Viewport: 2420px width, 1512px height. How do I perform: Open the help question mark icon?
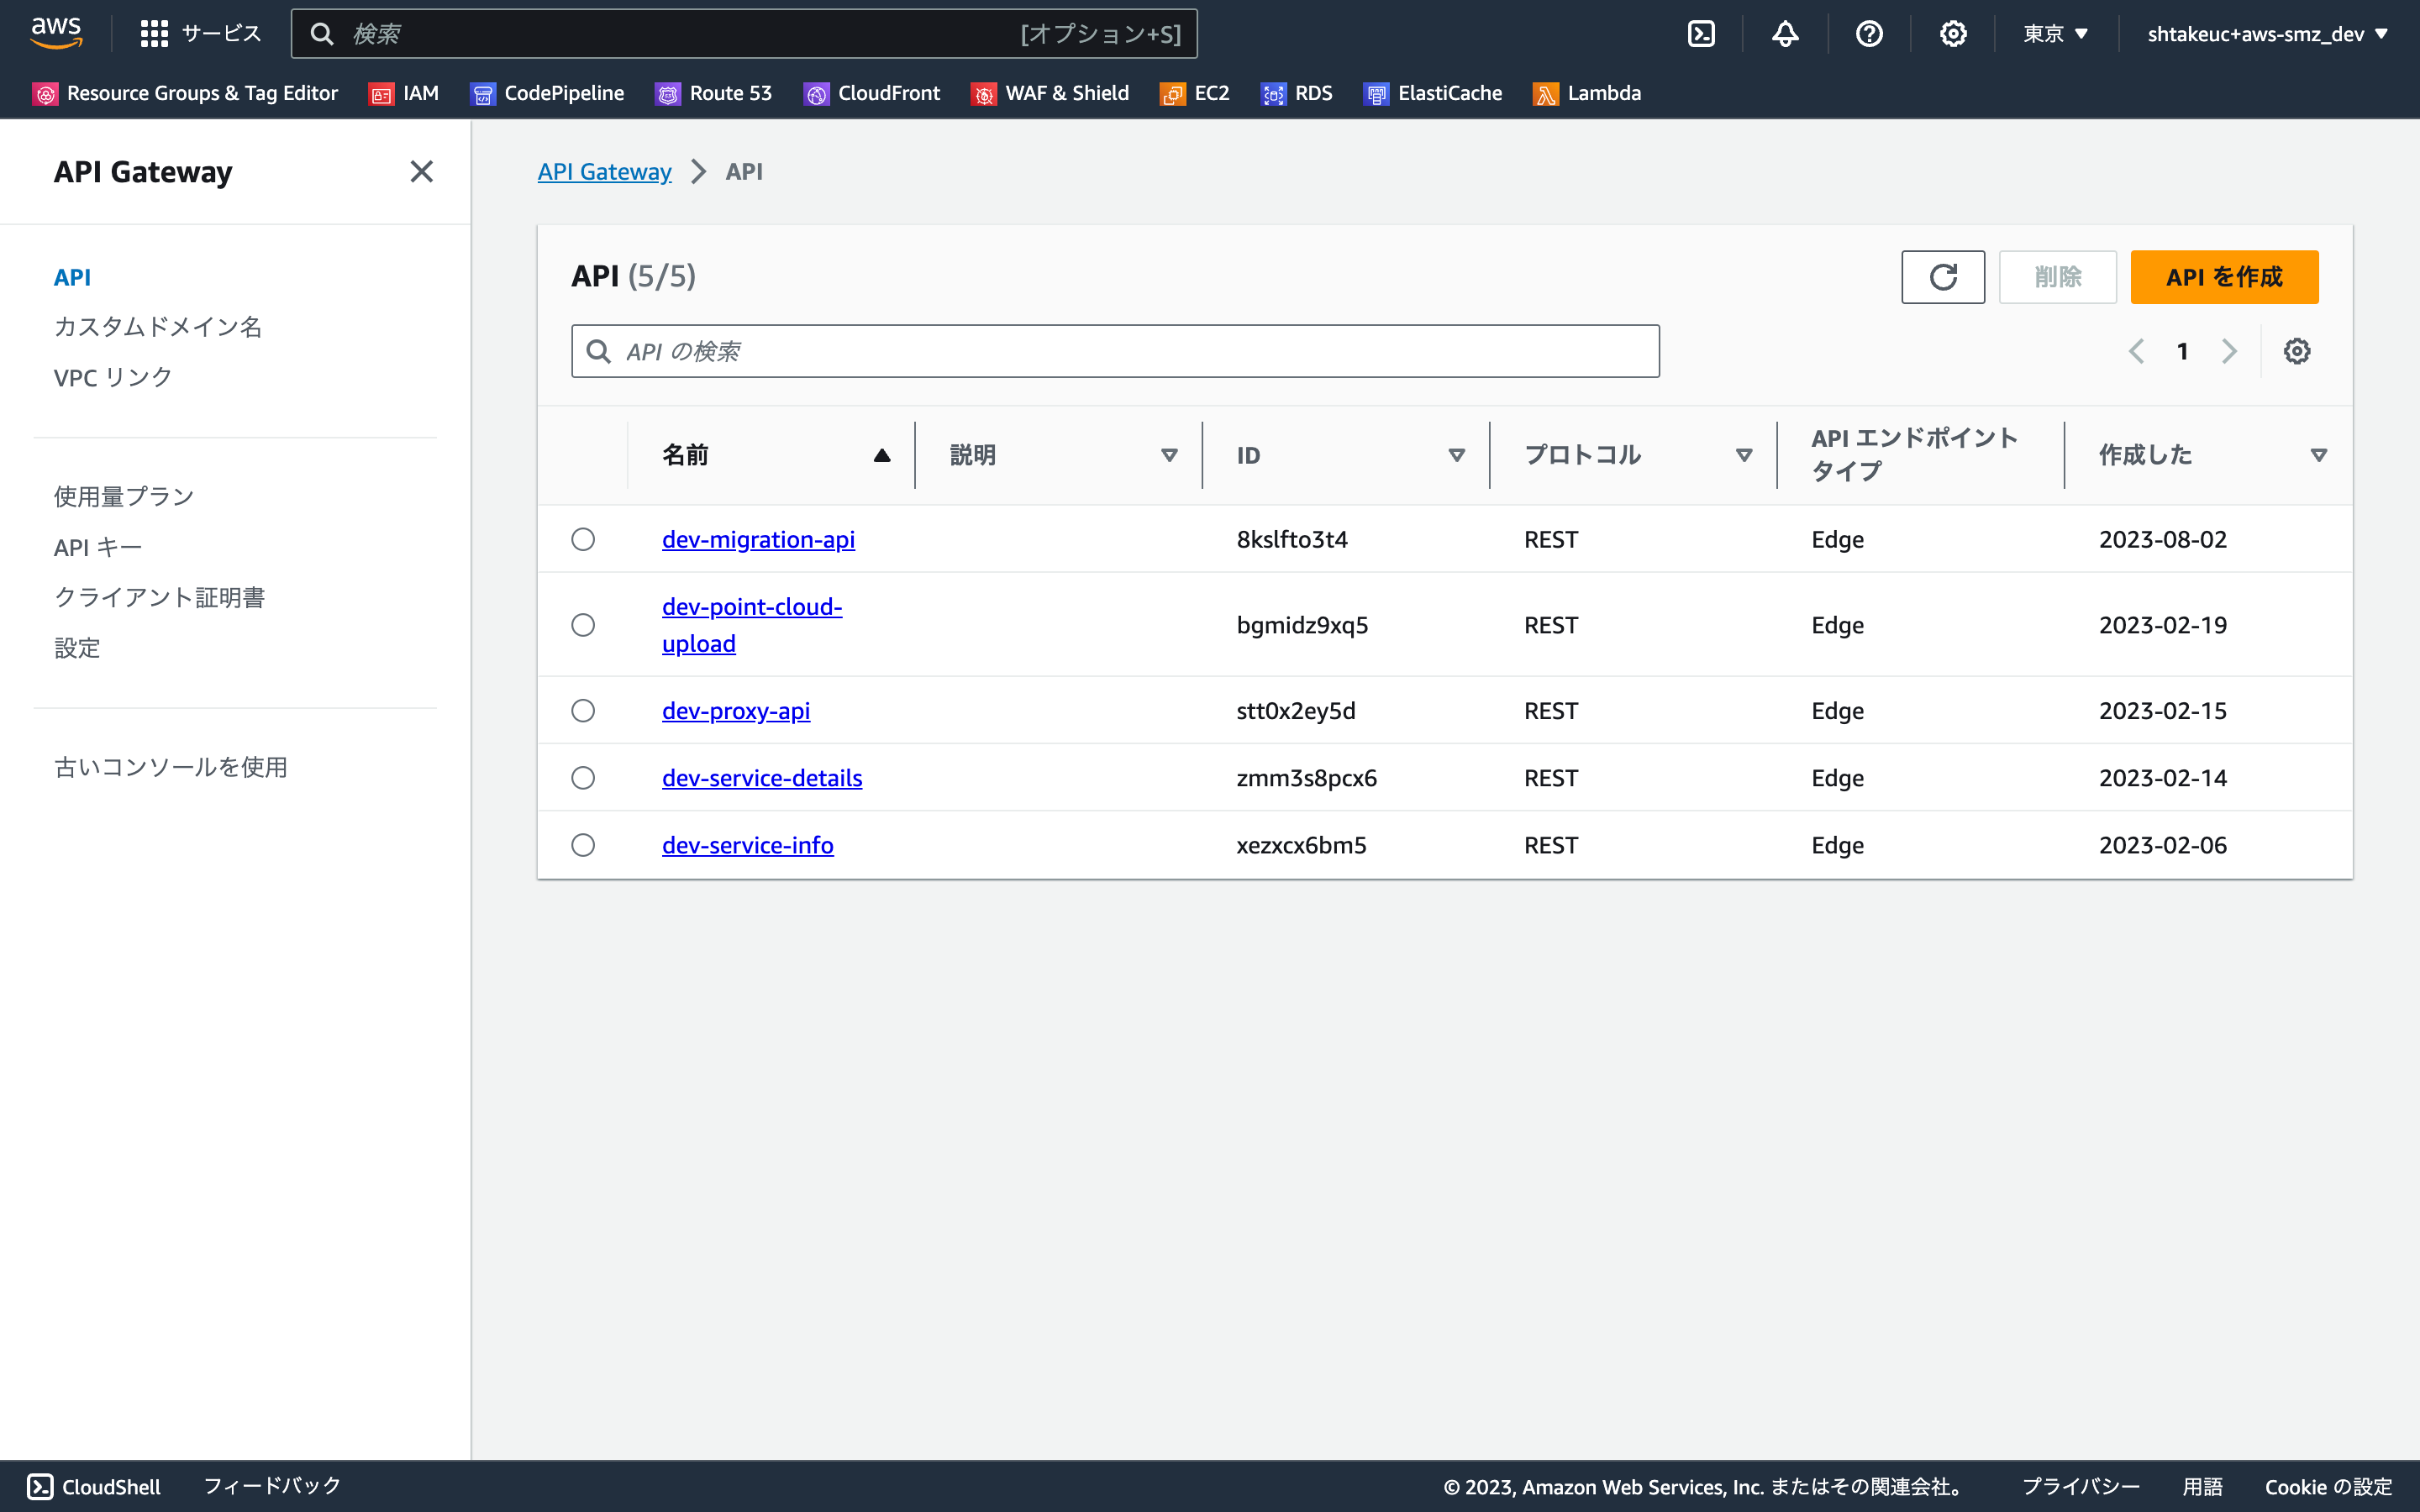pos(1870,33)
